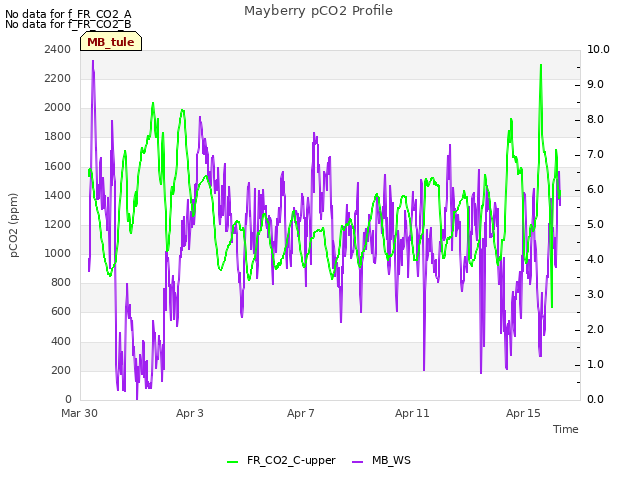The height and width of the screenshot is (480, 640).
Task: Click the 1800 left axis value
Action: click(x=58, y=137)
